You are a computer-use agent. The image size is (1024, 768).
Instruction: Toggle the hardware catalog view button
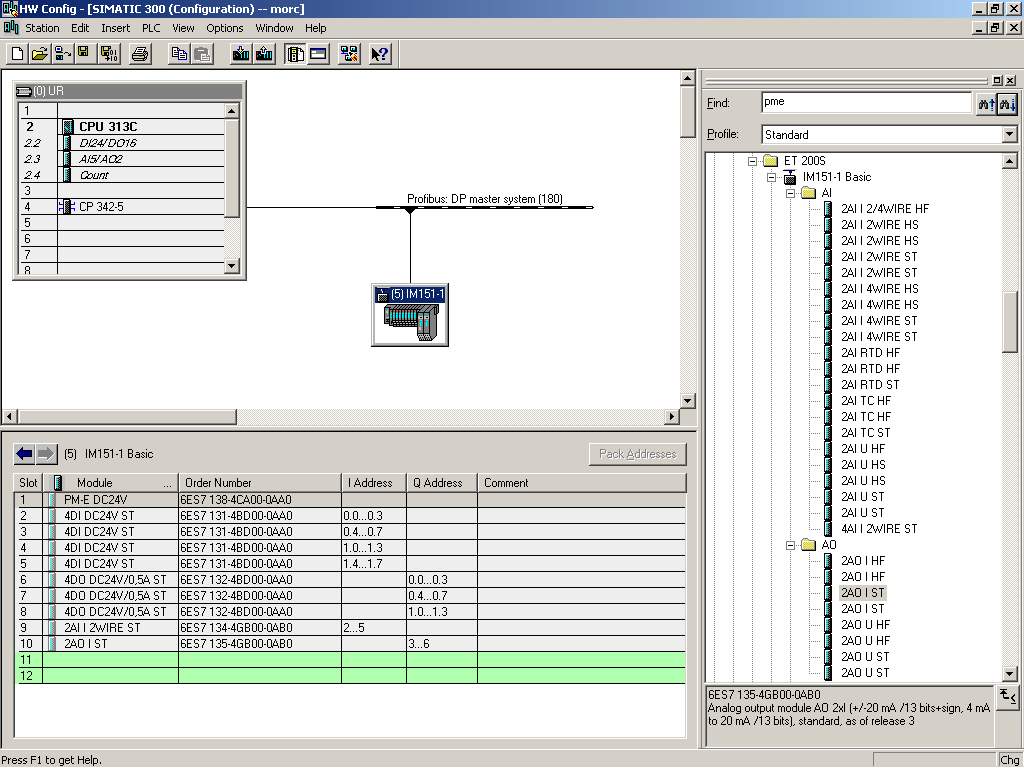[295, 54]
